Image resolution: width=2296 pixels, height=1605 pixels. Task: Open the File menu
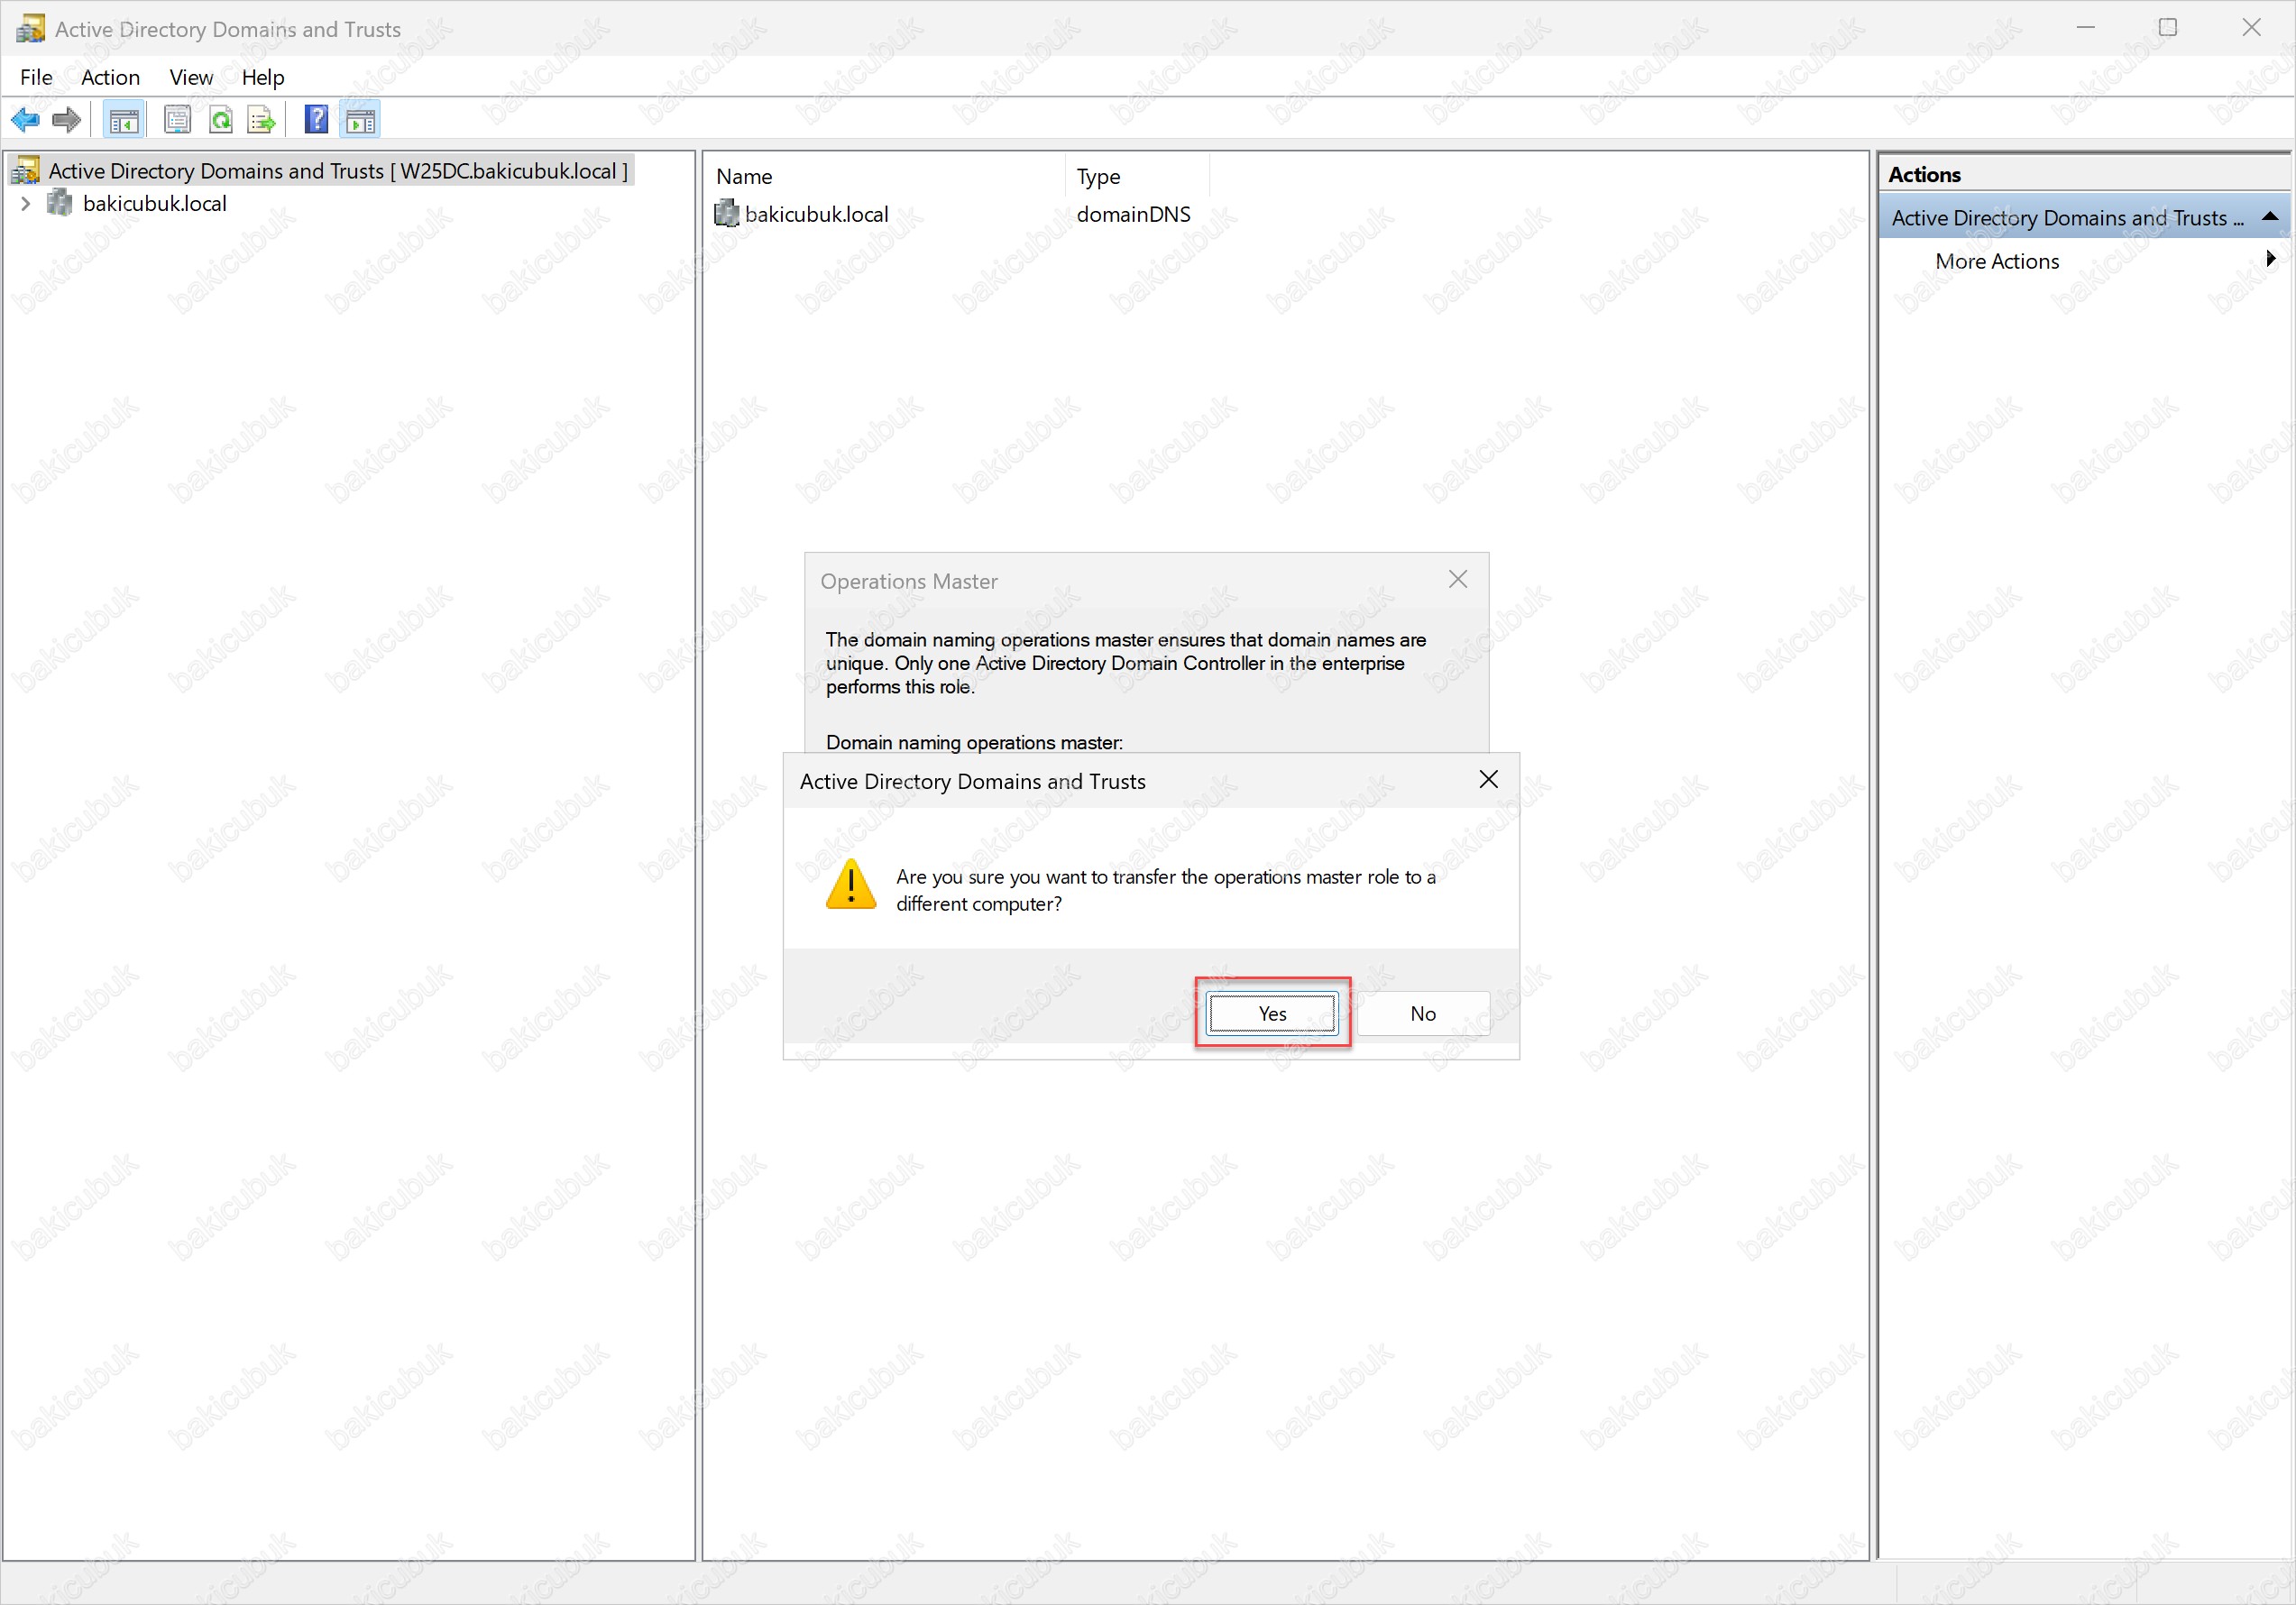(36, 77)
